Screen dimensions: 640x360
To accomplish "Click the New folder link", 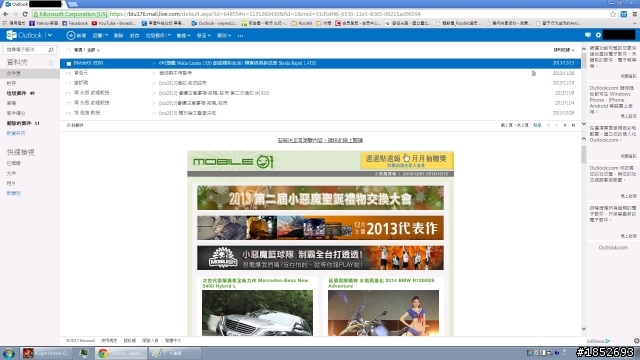I will tap(16, 133).
